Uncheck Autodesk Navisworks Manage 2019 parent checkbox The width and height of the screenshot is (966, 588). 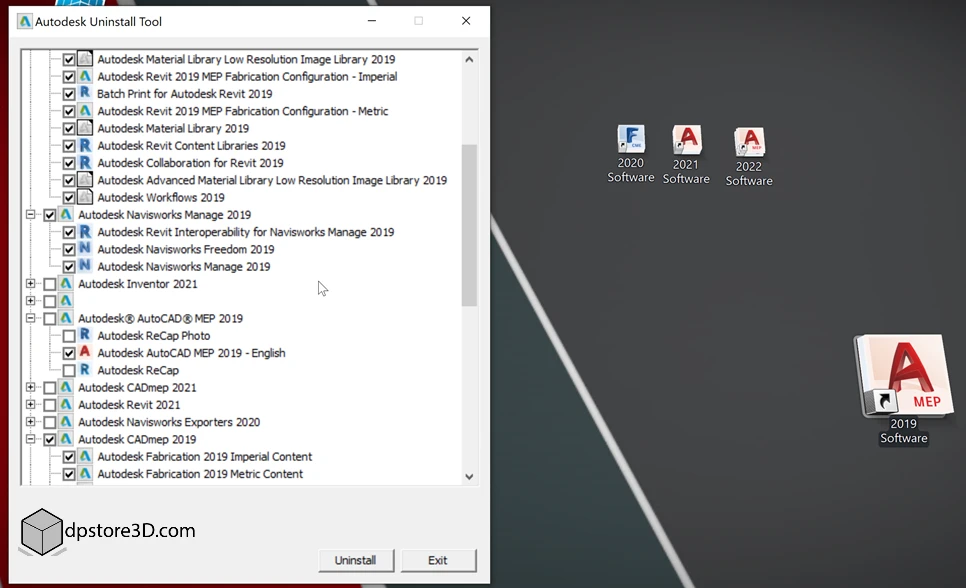click(x=50, y=215)
